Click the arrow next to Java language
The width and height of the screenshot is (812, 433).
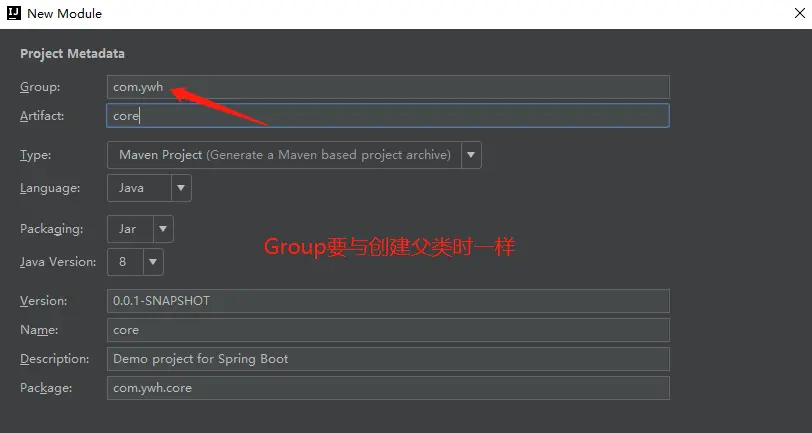181,188
